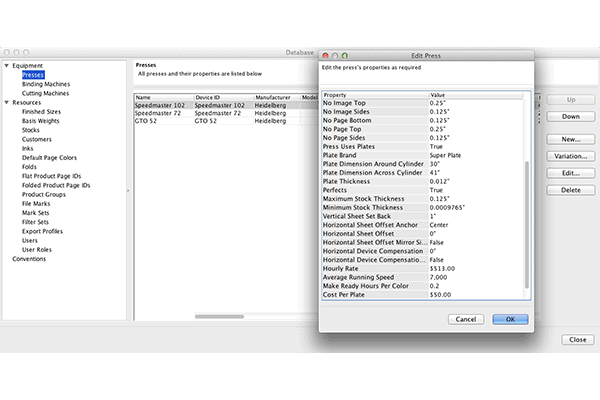
Task: Click the Delete button
Action: [x=571, y=190]
